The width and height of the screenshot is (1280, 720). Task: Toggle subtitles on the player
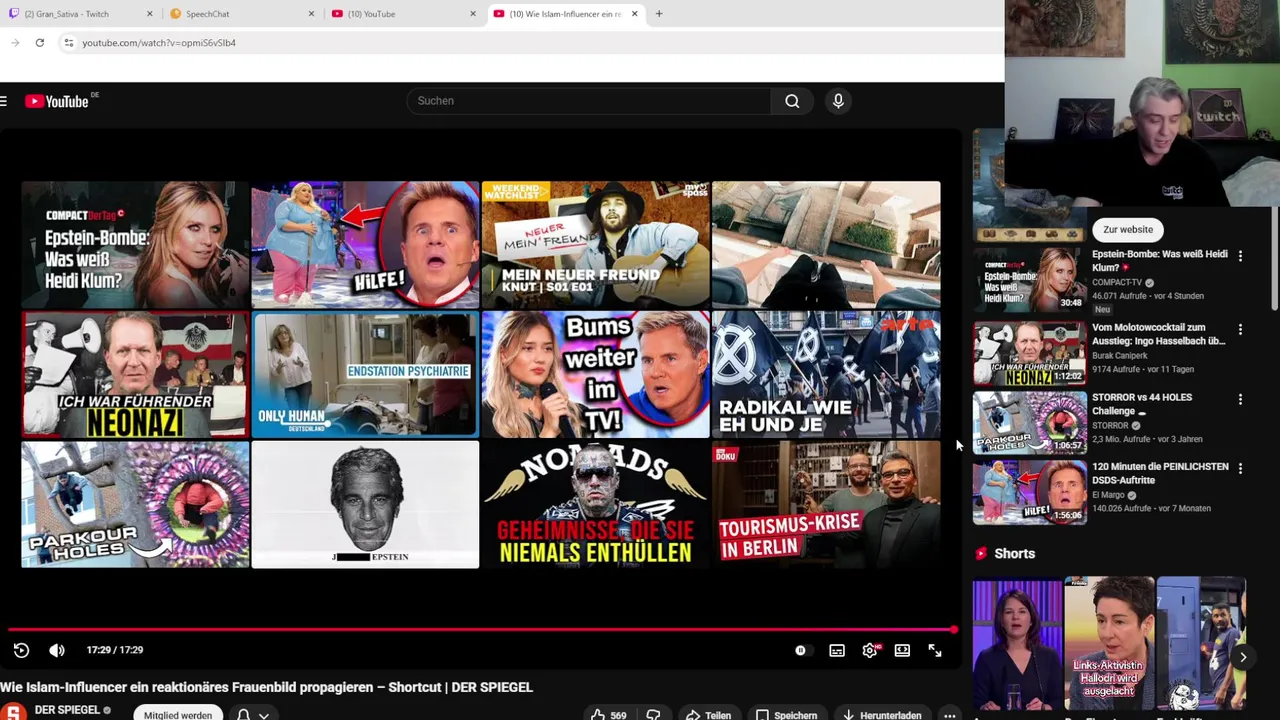click(837, 650)
